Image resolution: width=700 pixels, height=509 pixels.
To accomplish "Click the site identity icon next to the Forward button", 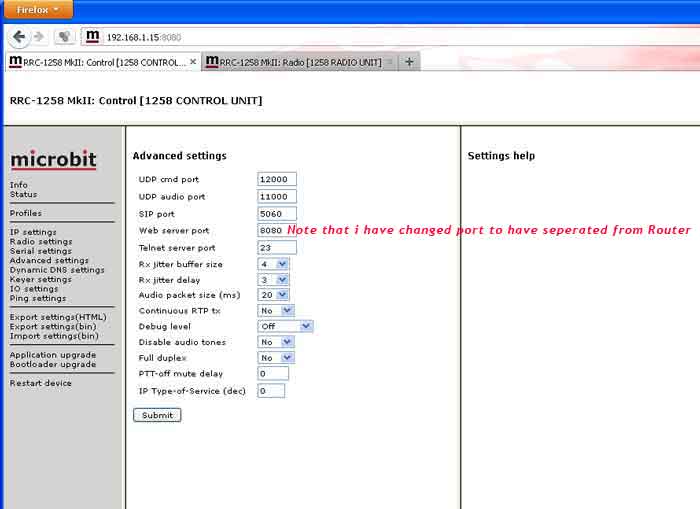I will pyautogui.click(x=64, y=37).
